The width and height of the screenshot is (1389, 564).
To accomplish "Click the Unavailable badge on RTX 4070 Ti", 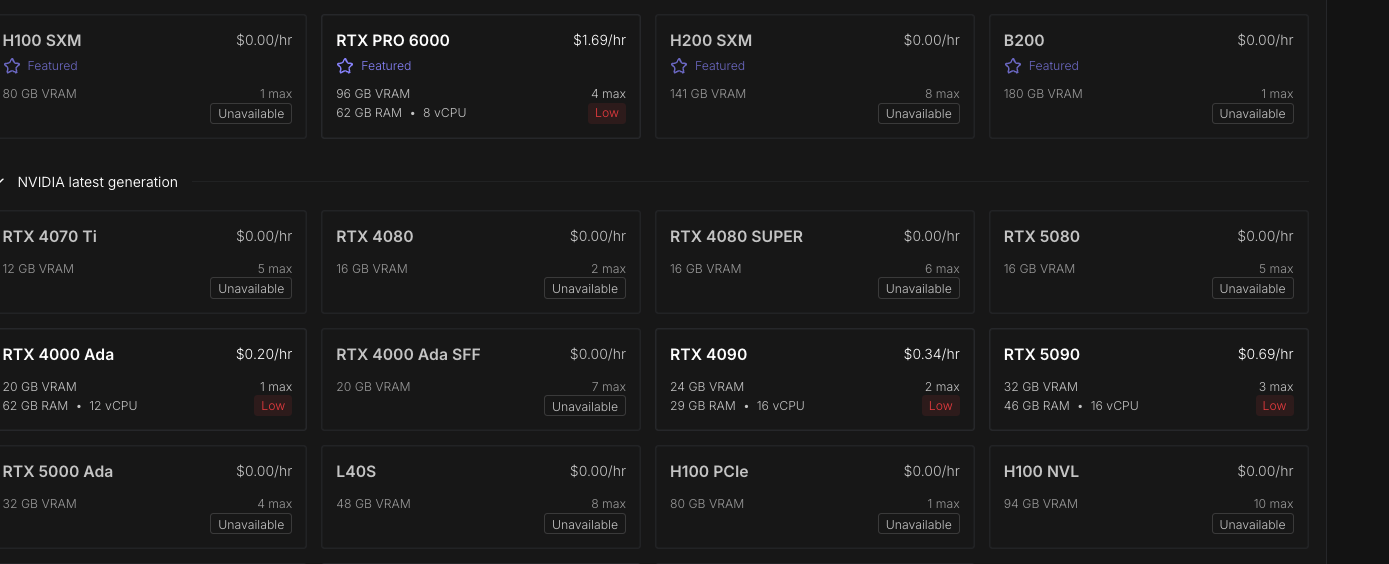I will coord(251,289).
